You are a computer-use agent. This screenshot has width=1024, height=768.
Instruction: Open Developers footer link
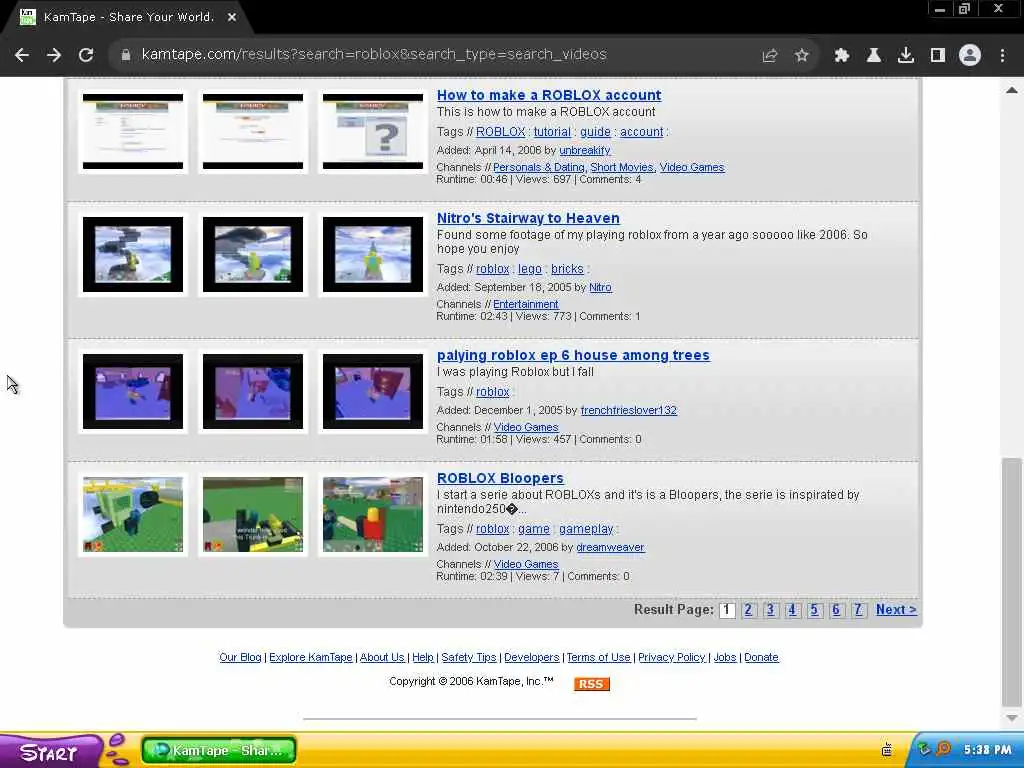click(532, 658)
